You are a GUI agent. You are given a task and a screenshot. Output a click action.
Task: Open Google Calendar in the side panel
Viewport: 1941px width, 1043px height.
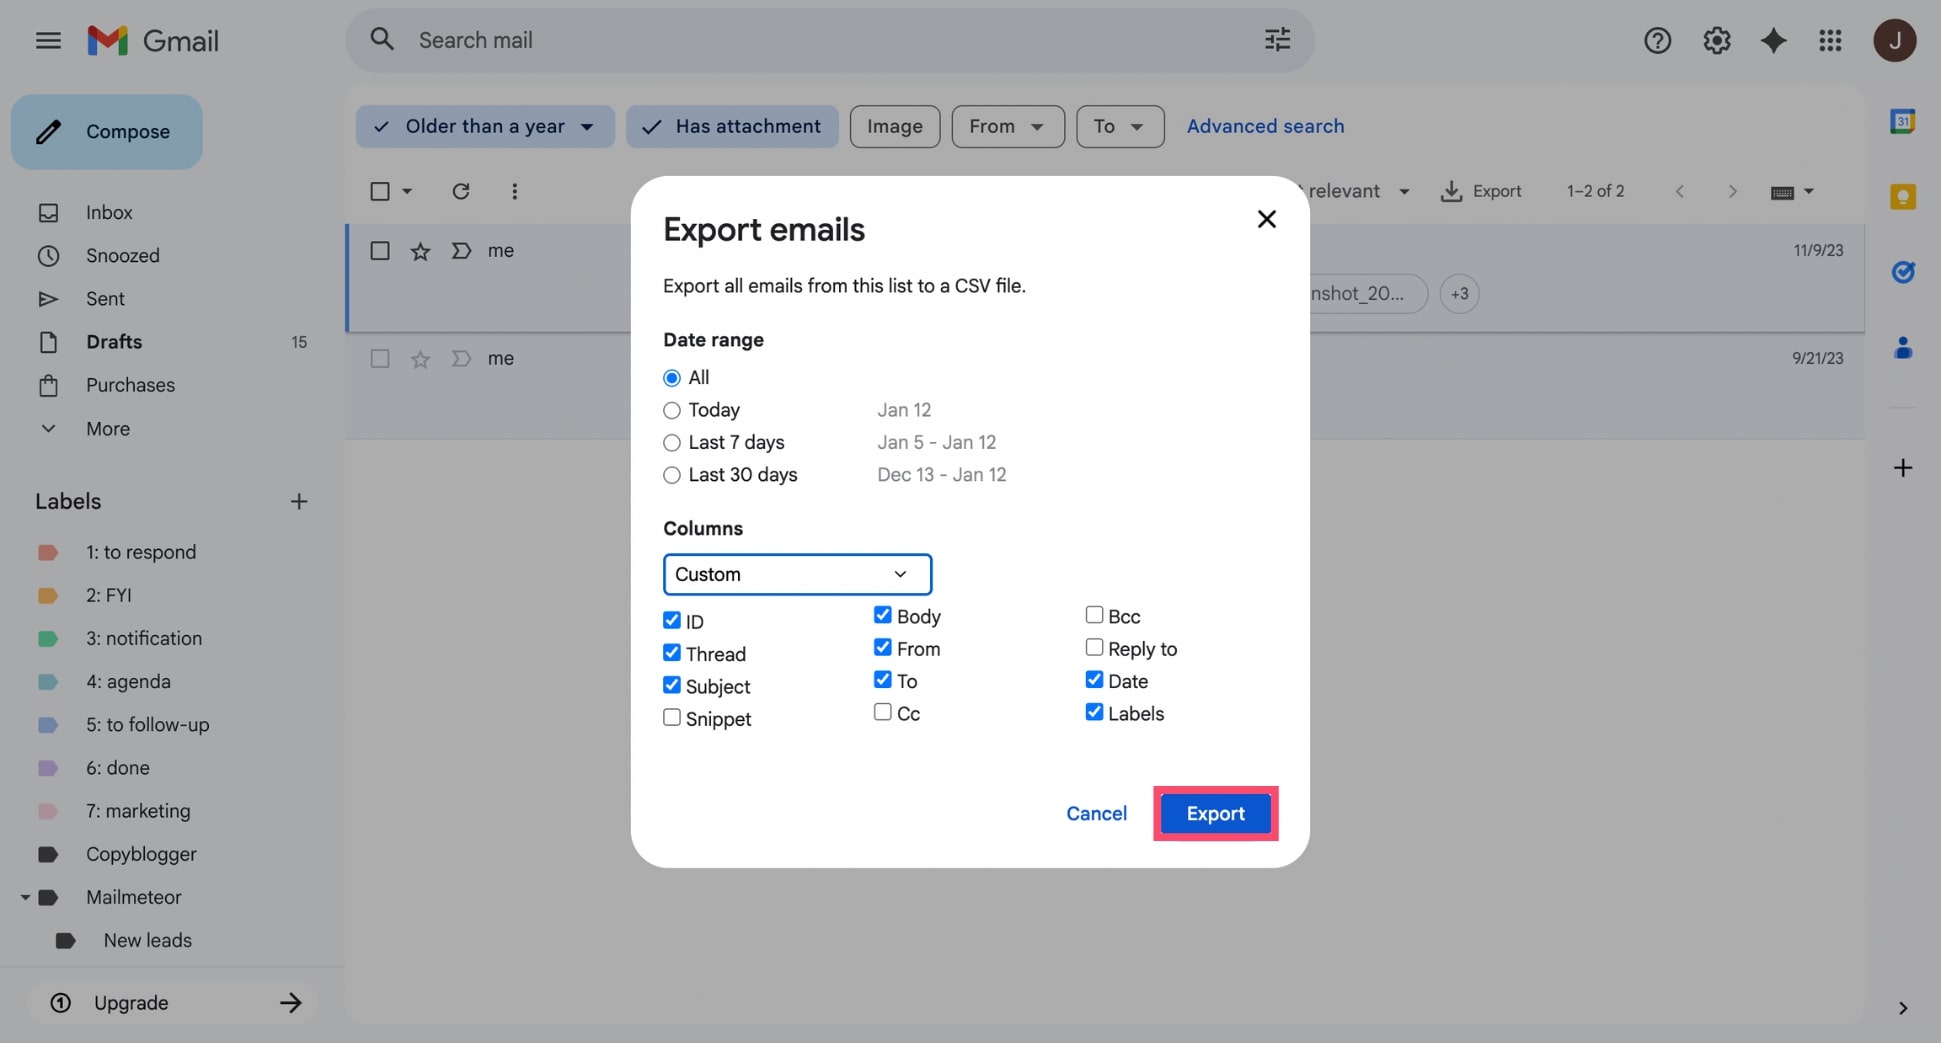1904,121
